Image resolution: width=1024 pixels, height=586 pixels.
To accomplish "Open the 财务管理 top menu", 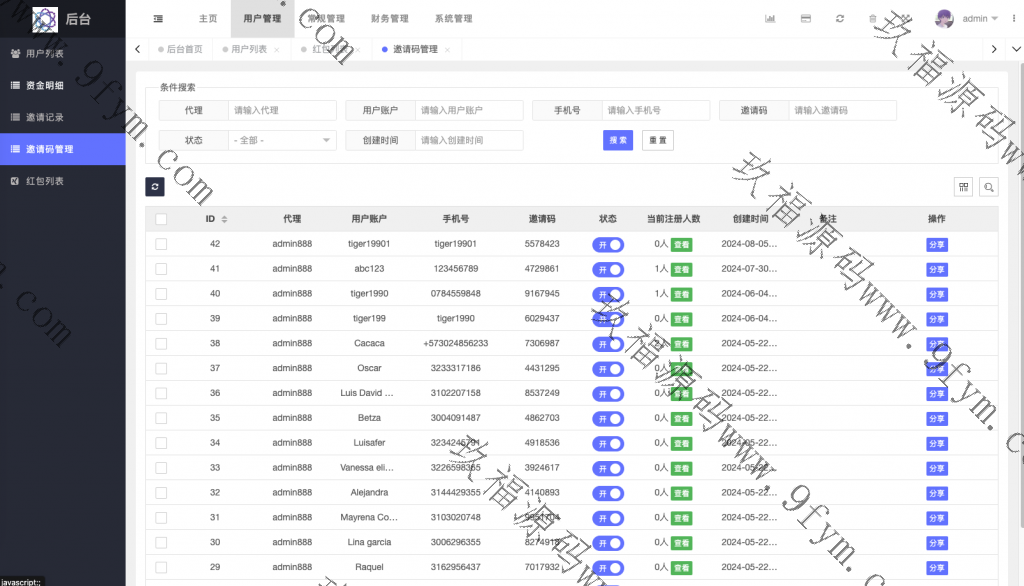I will tap(389, 19).
